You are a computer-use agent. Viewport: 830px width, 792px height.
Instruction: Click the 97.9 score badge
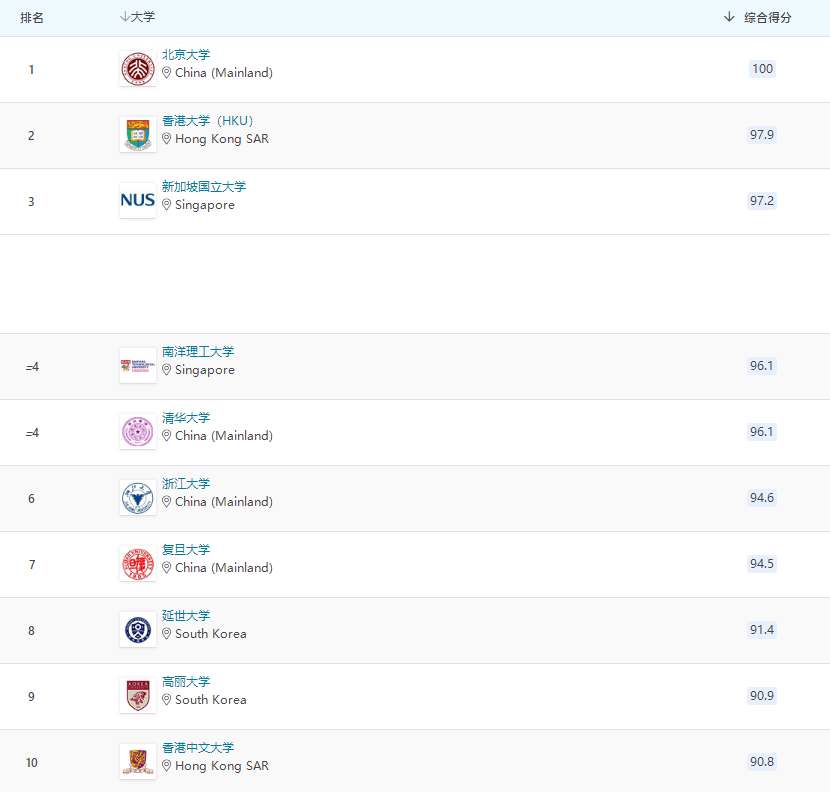point(761,135)
